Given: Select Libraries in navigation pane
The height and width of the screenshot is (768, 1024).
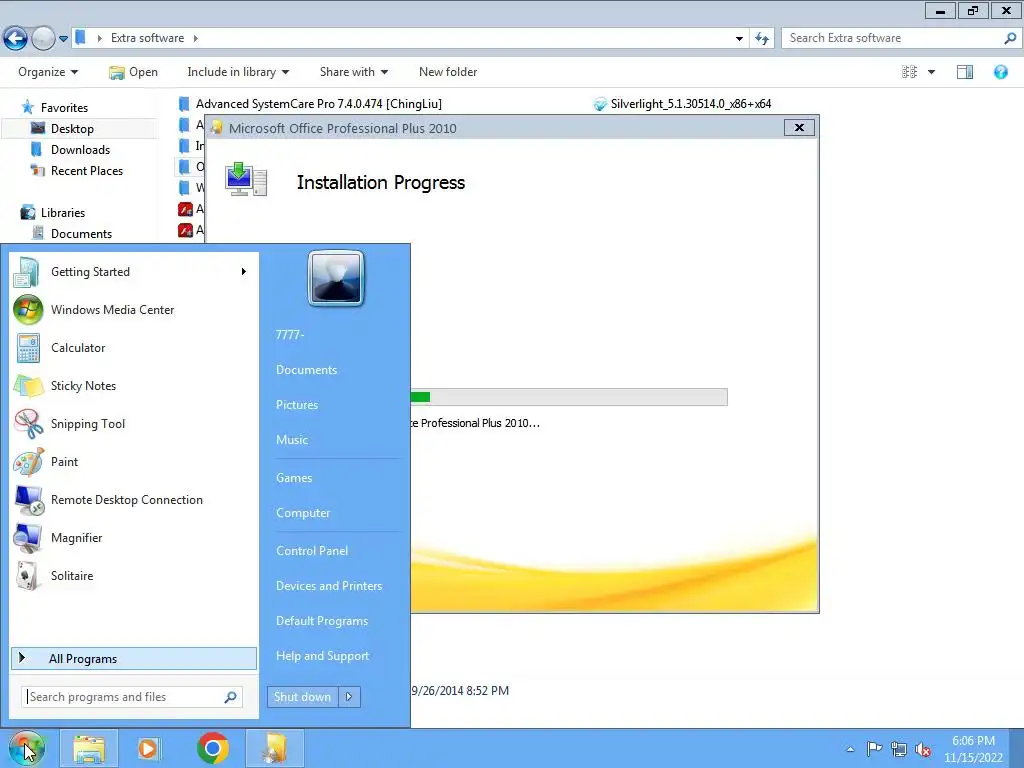Looking at the screenshot, I should point(63,213).
